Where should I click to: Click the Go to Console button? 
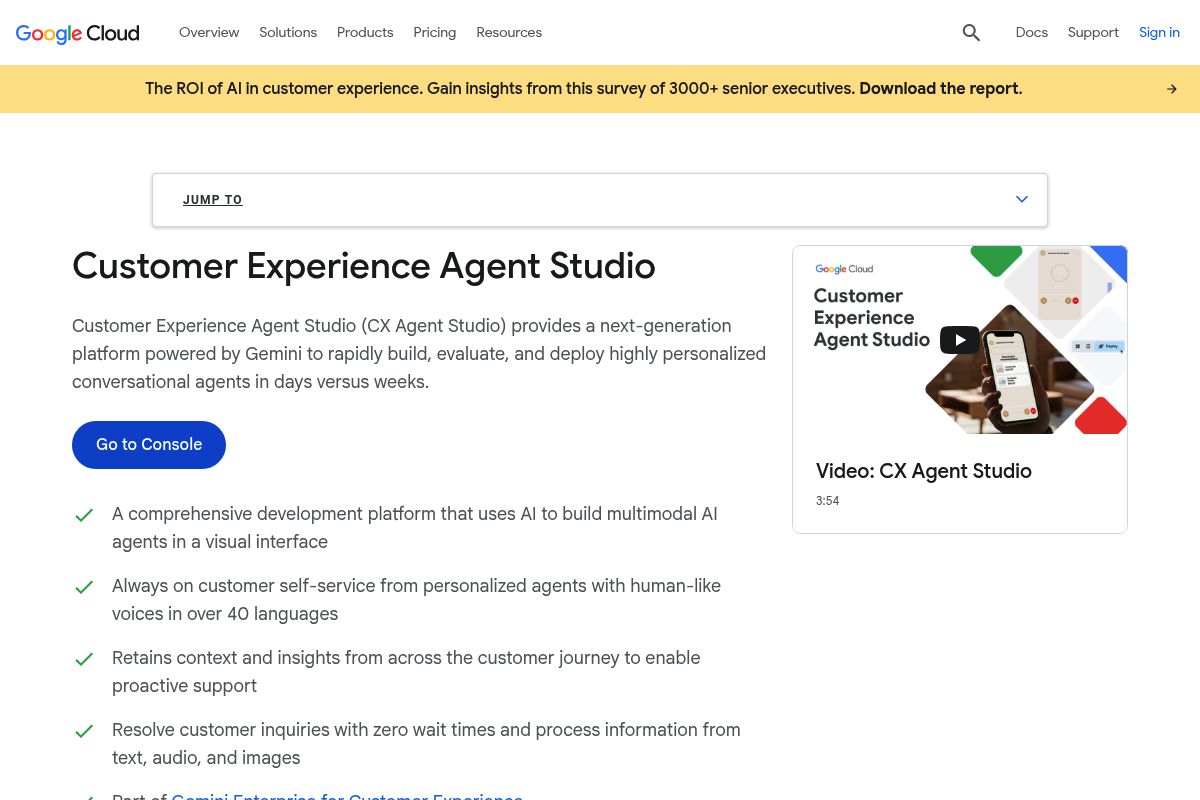[x=149, y=445]
